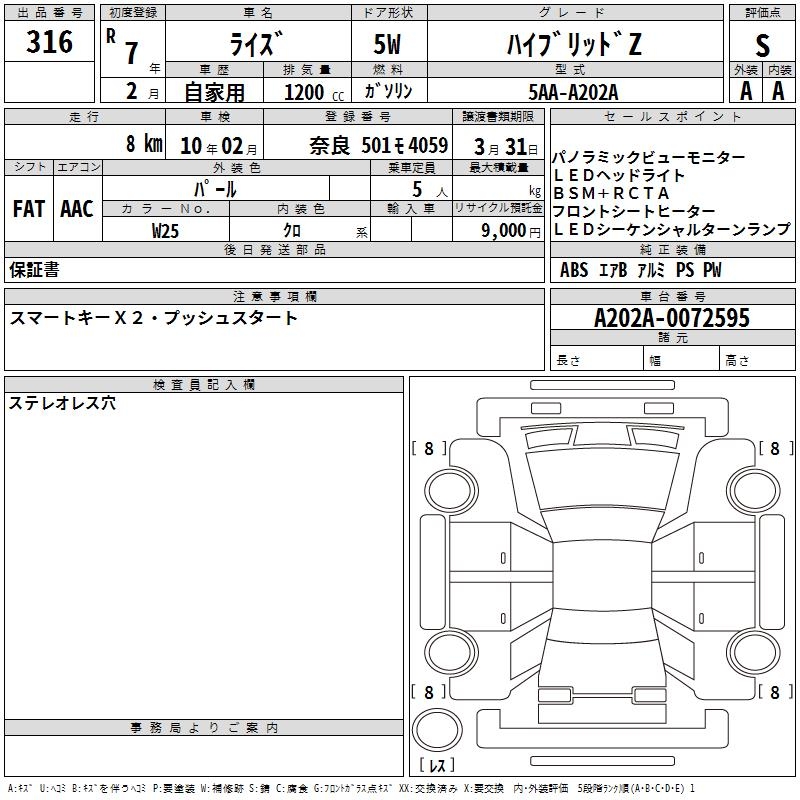800x800 pixels.
Task: Click LEDシーケンシャルターンランプ sales point
Action: click(x=672, y=229)
